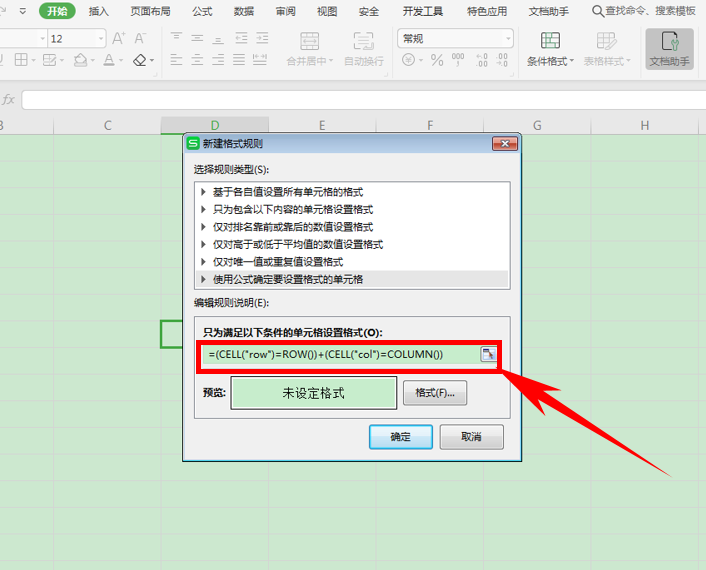Click 取消 to cancel the dialog
Viewport: 706px width, 570px height.
[x=471, y=437]
